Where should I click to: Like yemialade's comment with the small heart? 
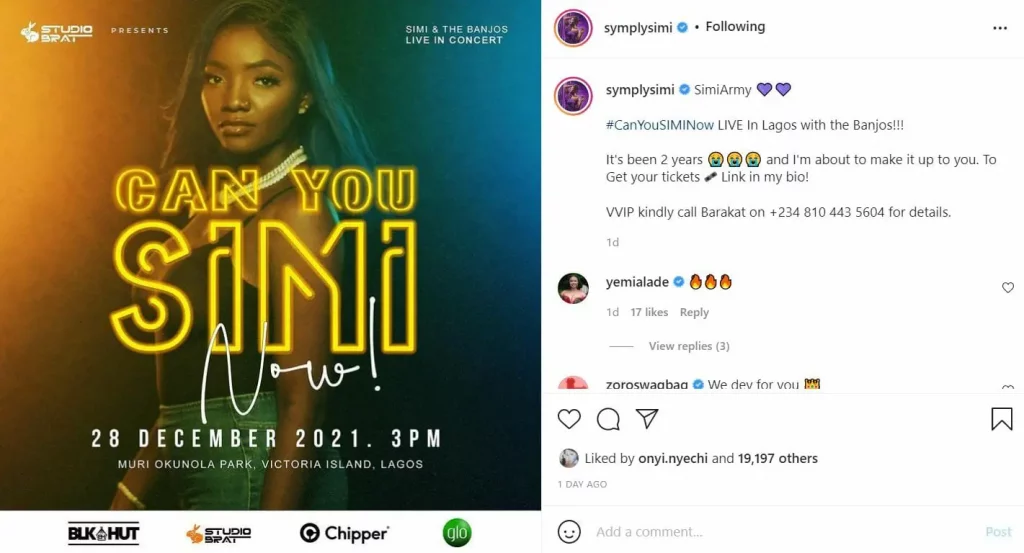[x=1008, y=287]
